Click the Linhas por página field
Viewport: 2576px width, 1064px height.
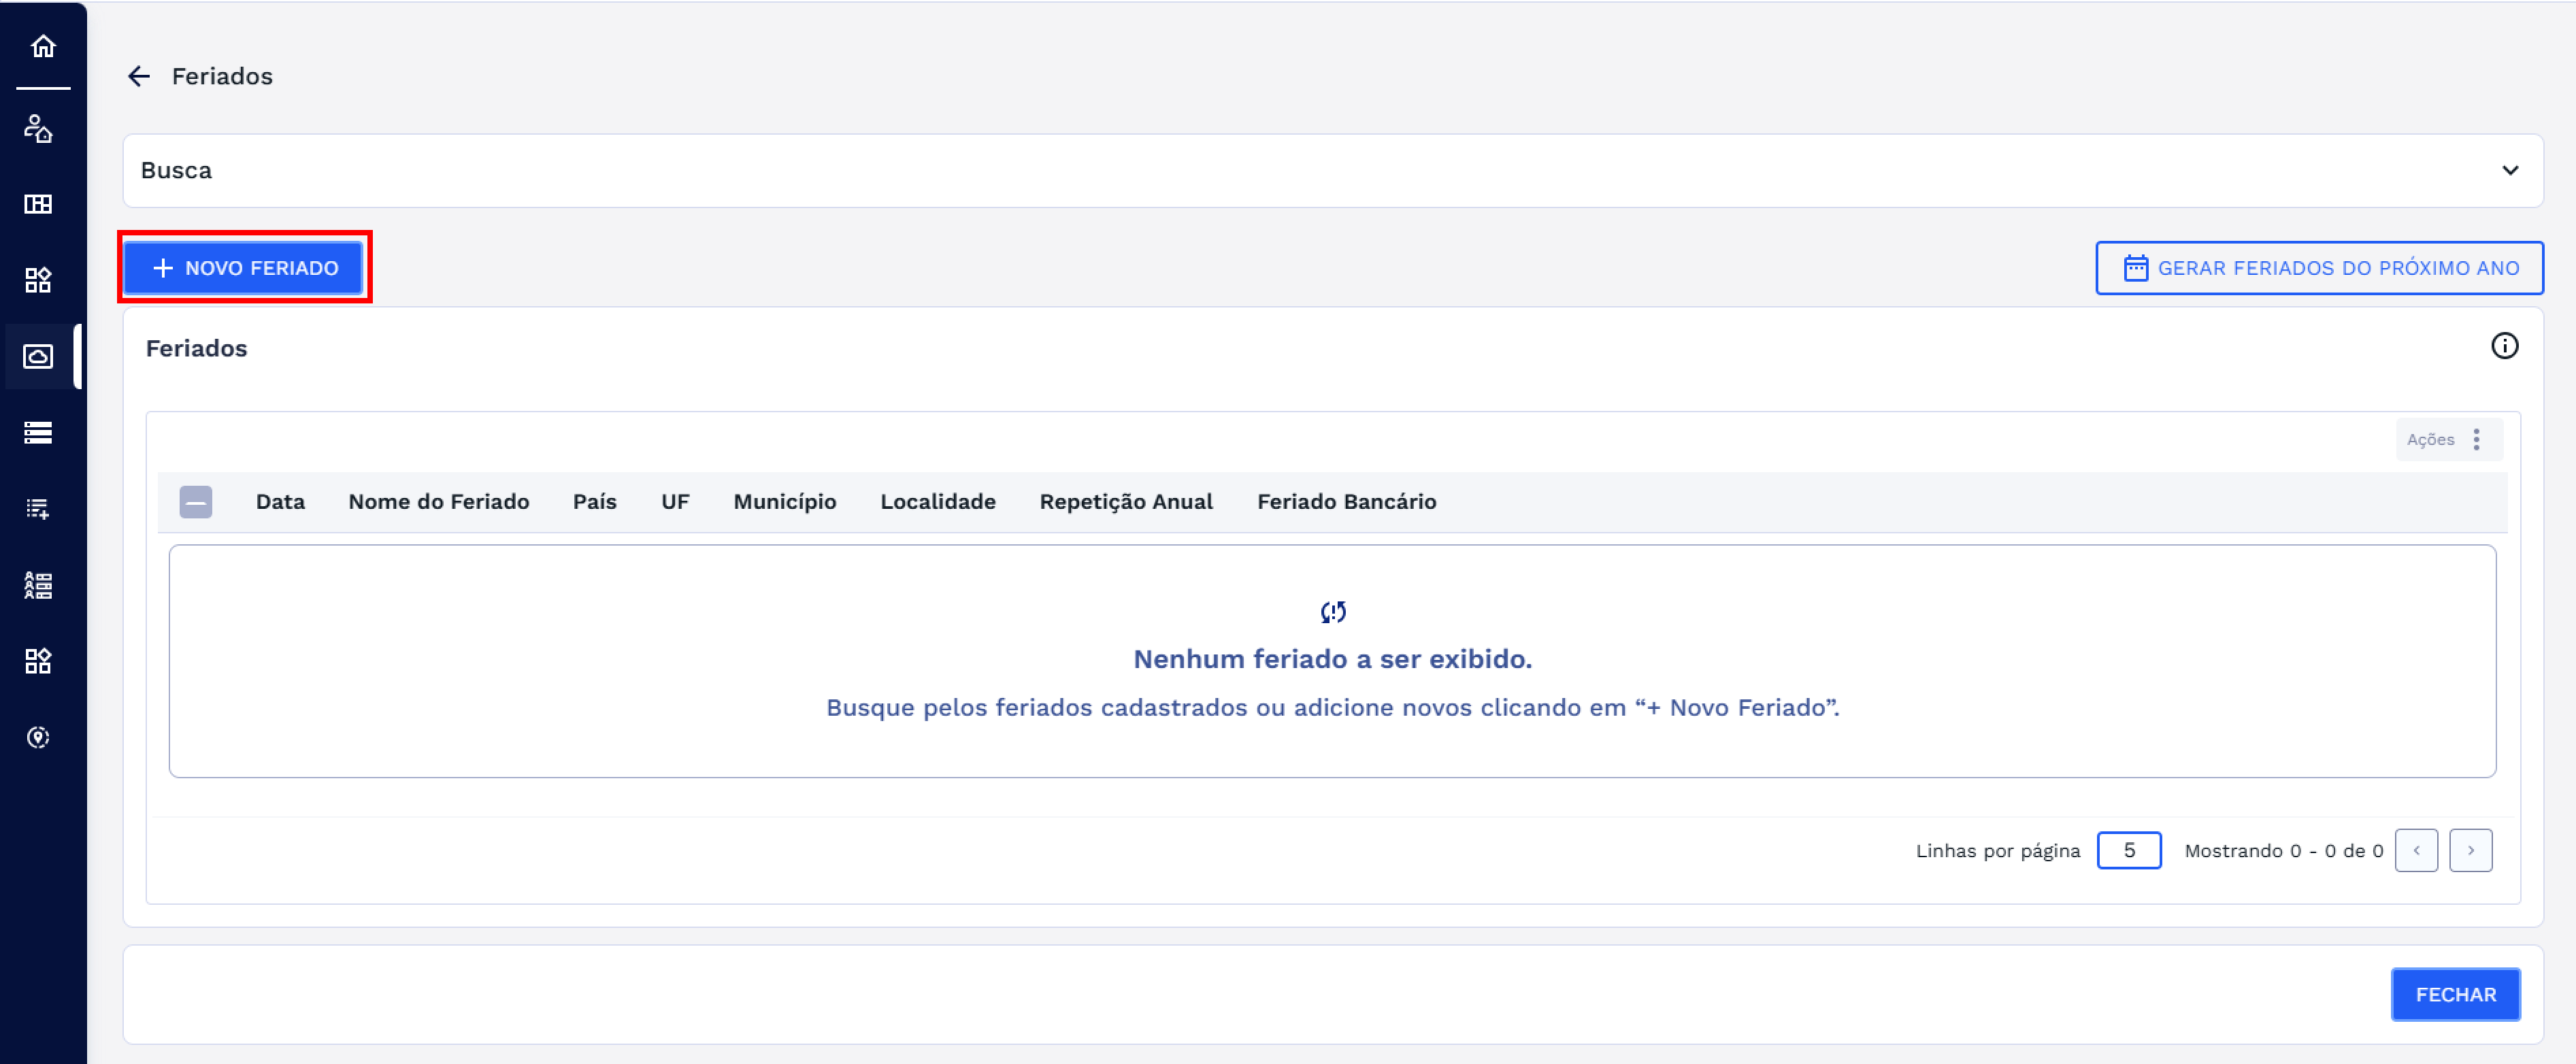tap(2128, 850)
